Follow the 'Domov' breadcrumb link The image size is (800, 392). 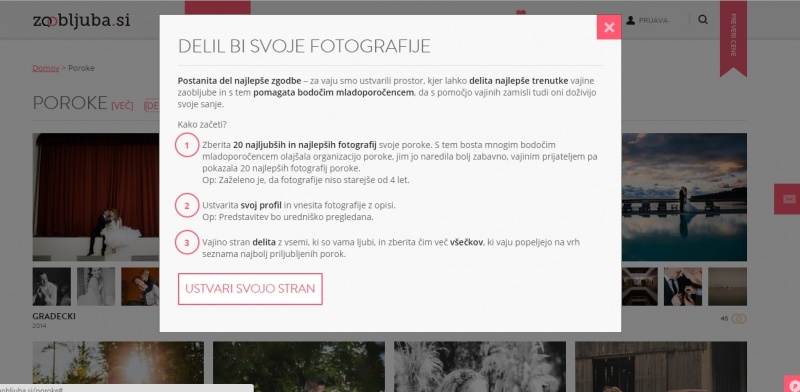tap(46, 68)
